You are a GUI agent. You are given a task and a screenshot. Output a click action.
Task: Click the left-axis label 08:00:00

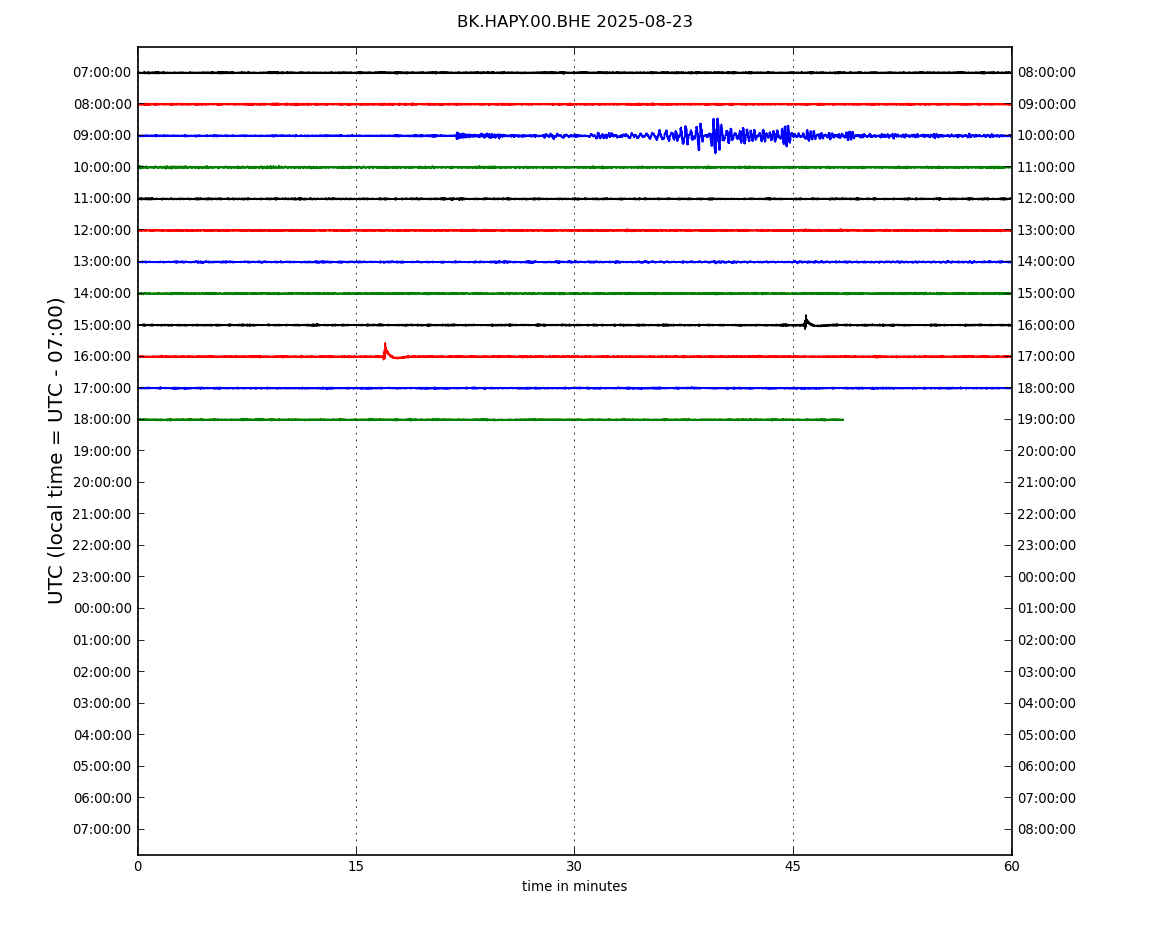(103, 104)
